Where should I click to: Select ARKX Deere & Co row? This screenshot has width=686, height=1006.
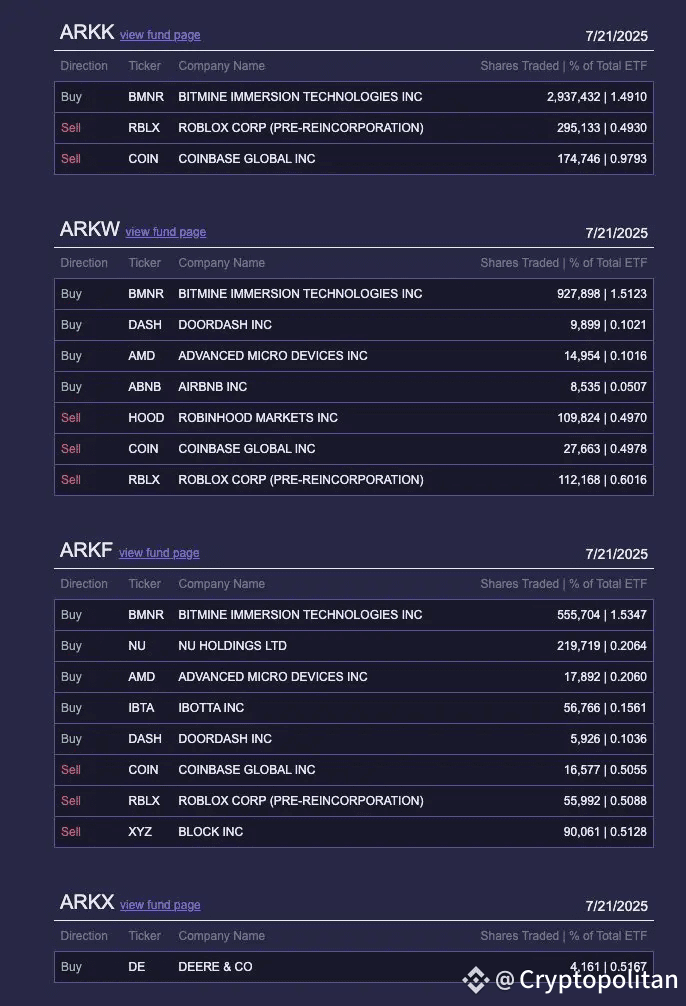354,967
